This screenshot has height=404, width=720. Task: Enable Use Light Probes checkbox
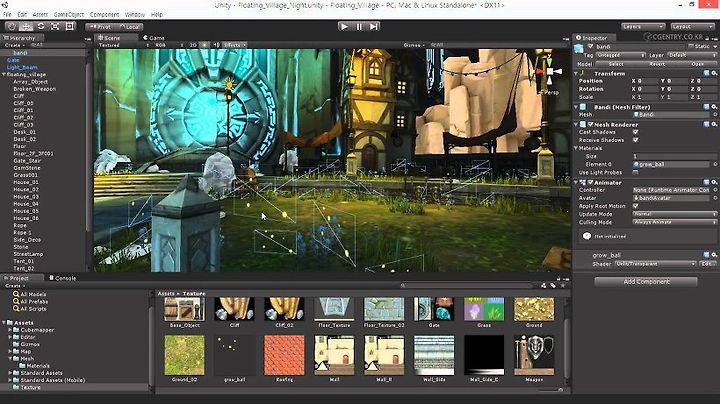click(x=636, y=173)
